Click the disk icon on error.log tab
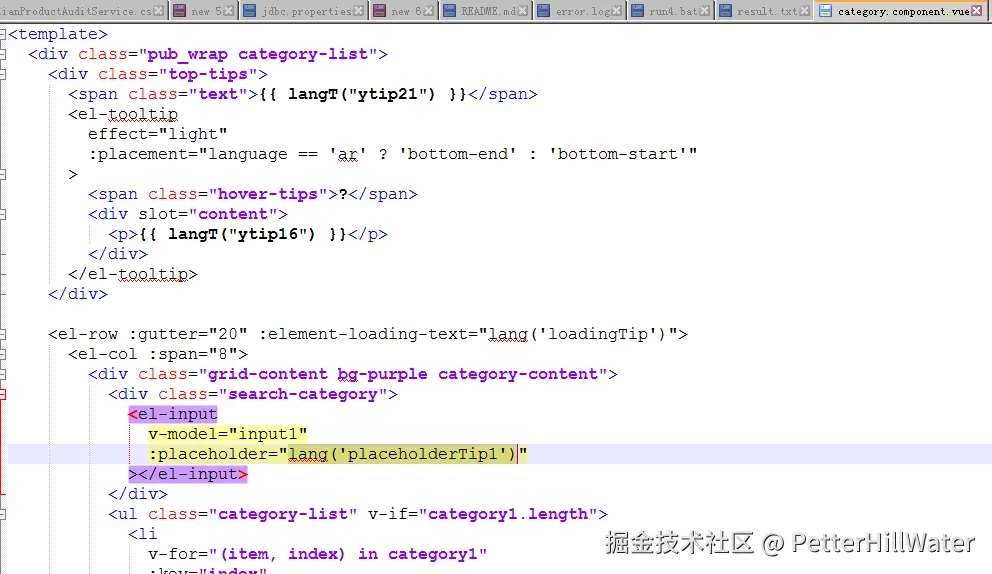Screen dimensions: 992x574 (543, 11)
